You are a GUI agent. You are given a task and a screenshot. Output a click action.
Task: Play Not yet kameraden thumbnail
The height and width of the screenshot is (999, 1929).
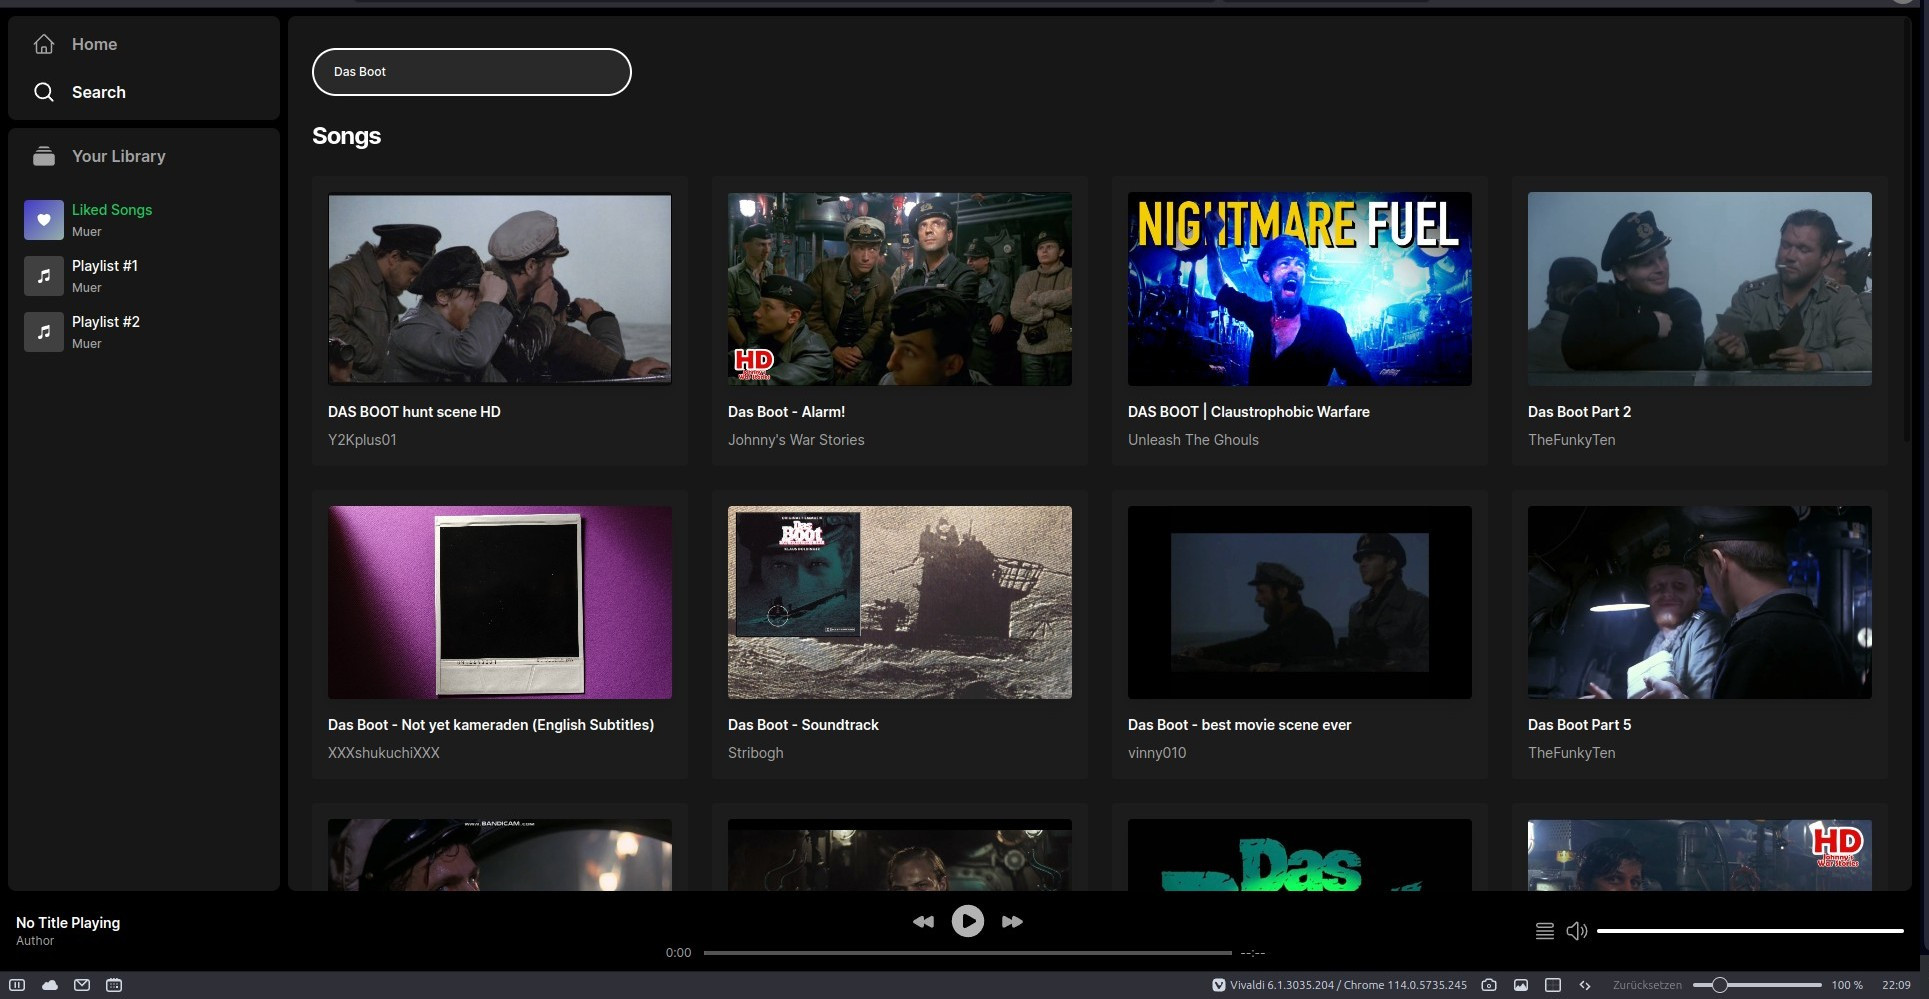(500, 602)
